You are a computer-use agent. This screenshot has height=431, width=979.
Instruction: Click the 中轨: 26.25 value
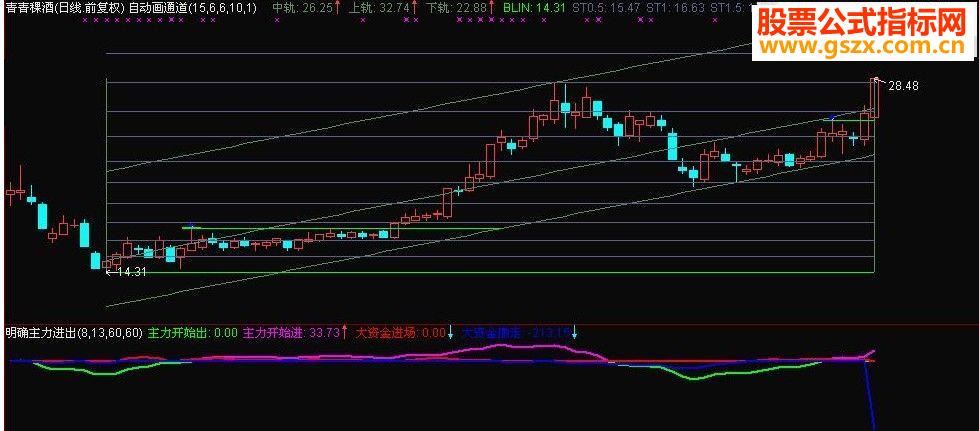click(x=303, y=8)
